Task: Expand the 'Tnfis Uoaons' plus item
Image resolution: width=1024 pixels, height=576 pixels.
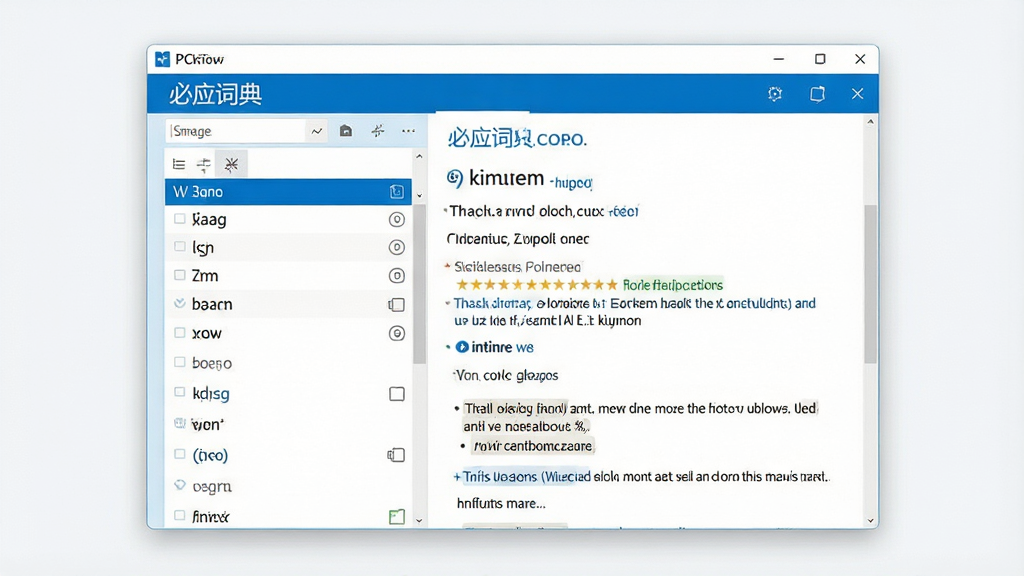Action: click(x=457, y=477)
